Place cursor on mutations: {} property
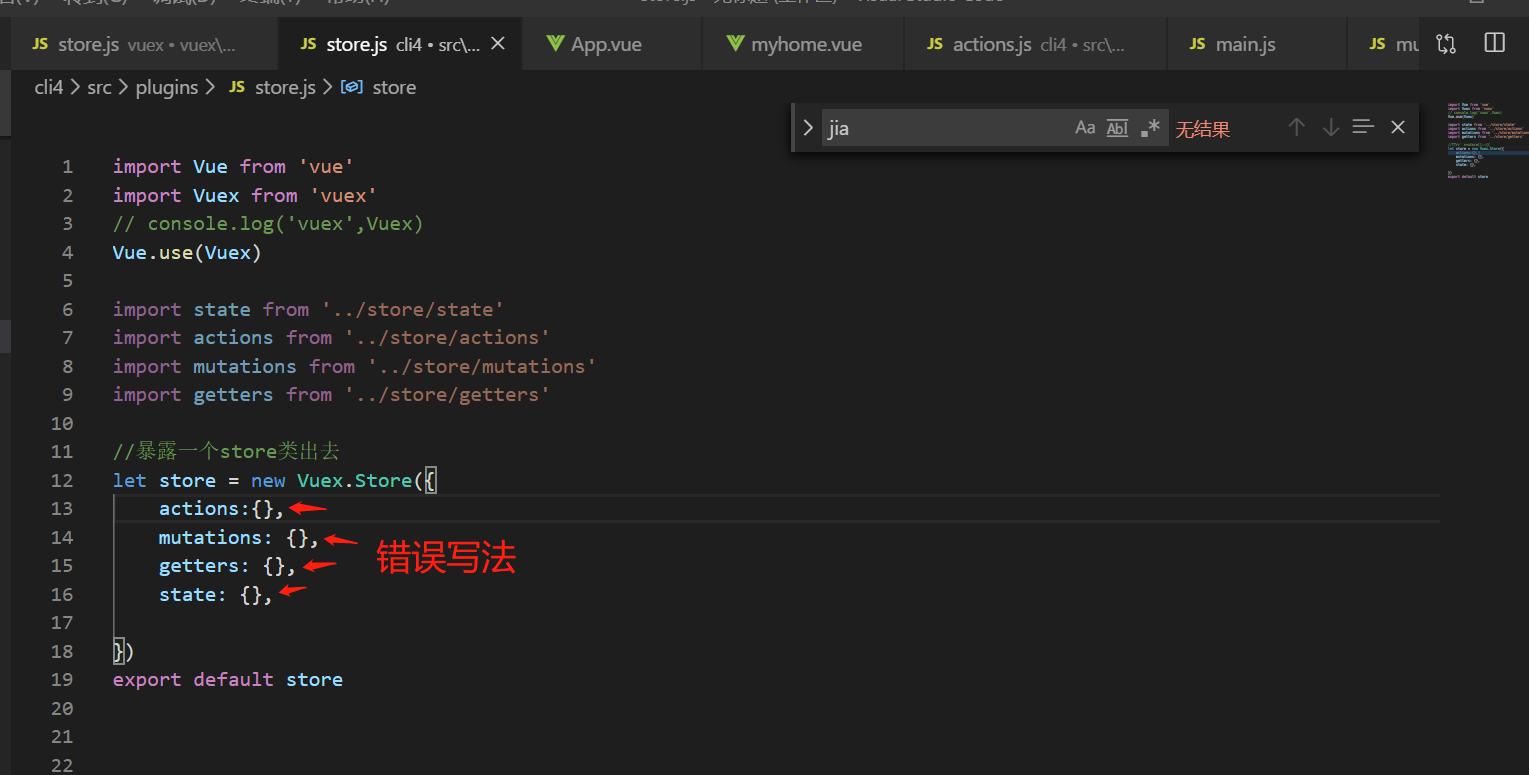1529x775 pixels. click(238, 537)
